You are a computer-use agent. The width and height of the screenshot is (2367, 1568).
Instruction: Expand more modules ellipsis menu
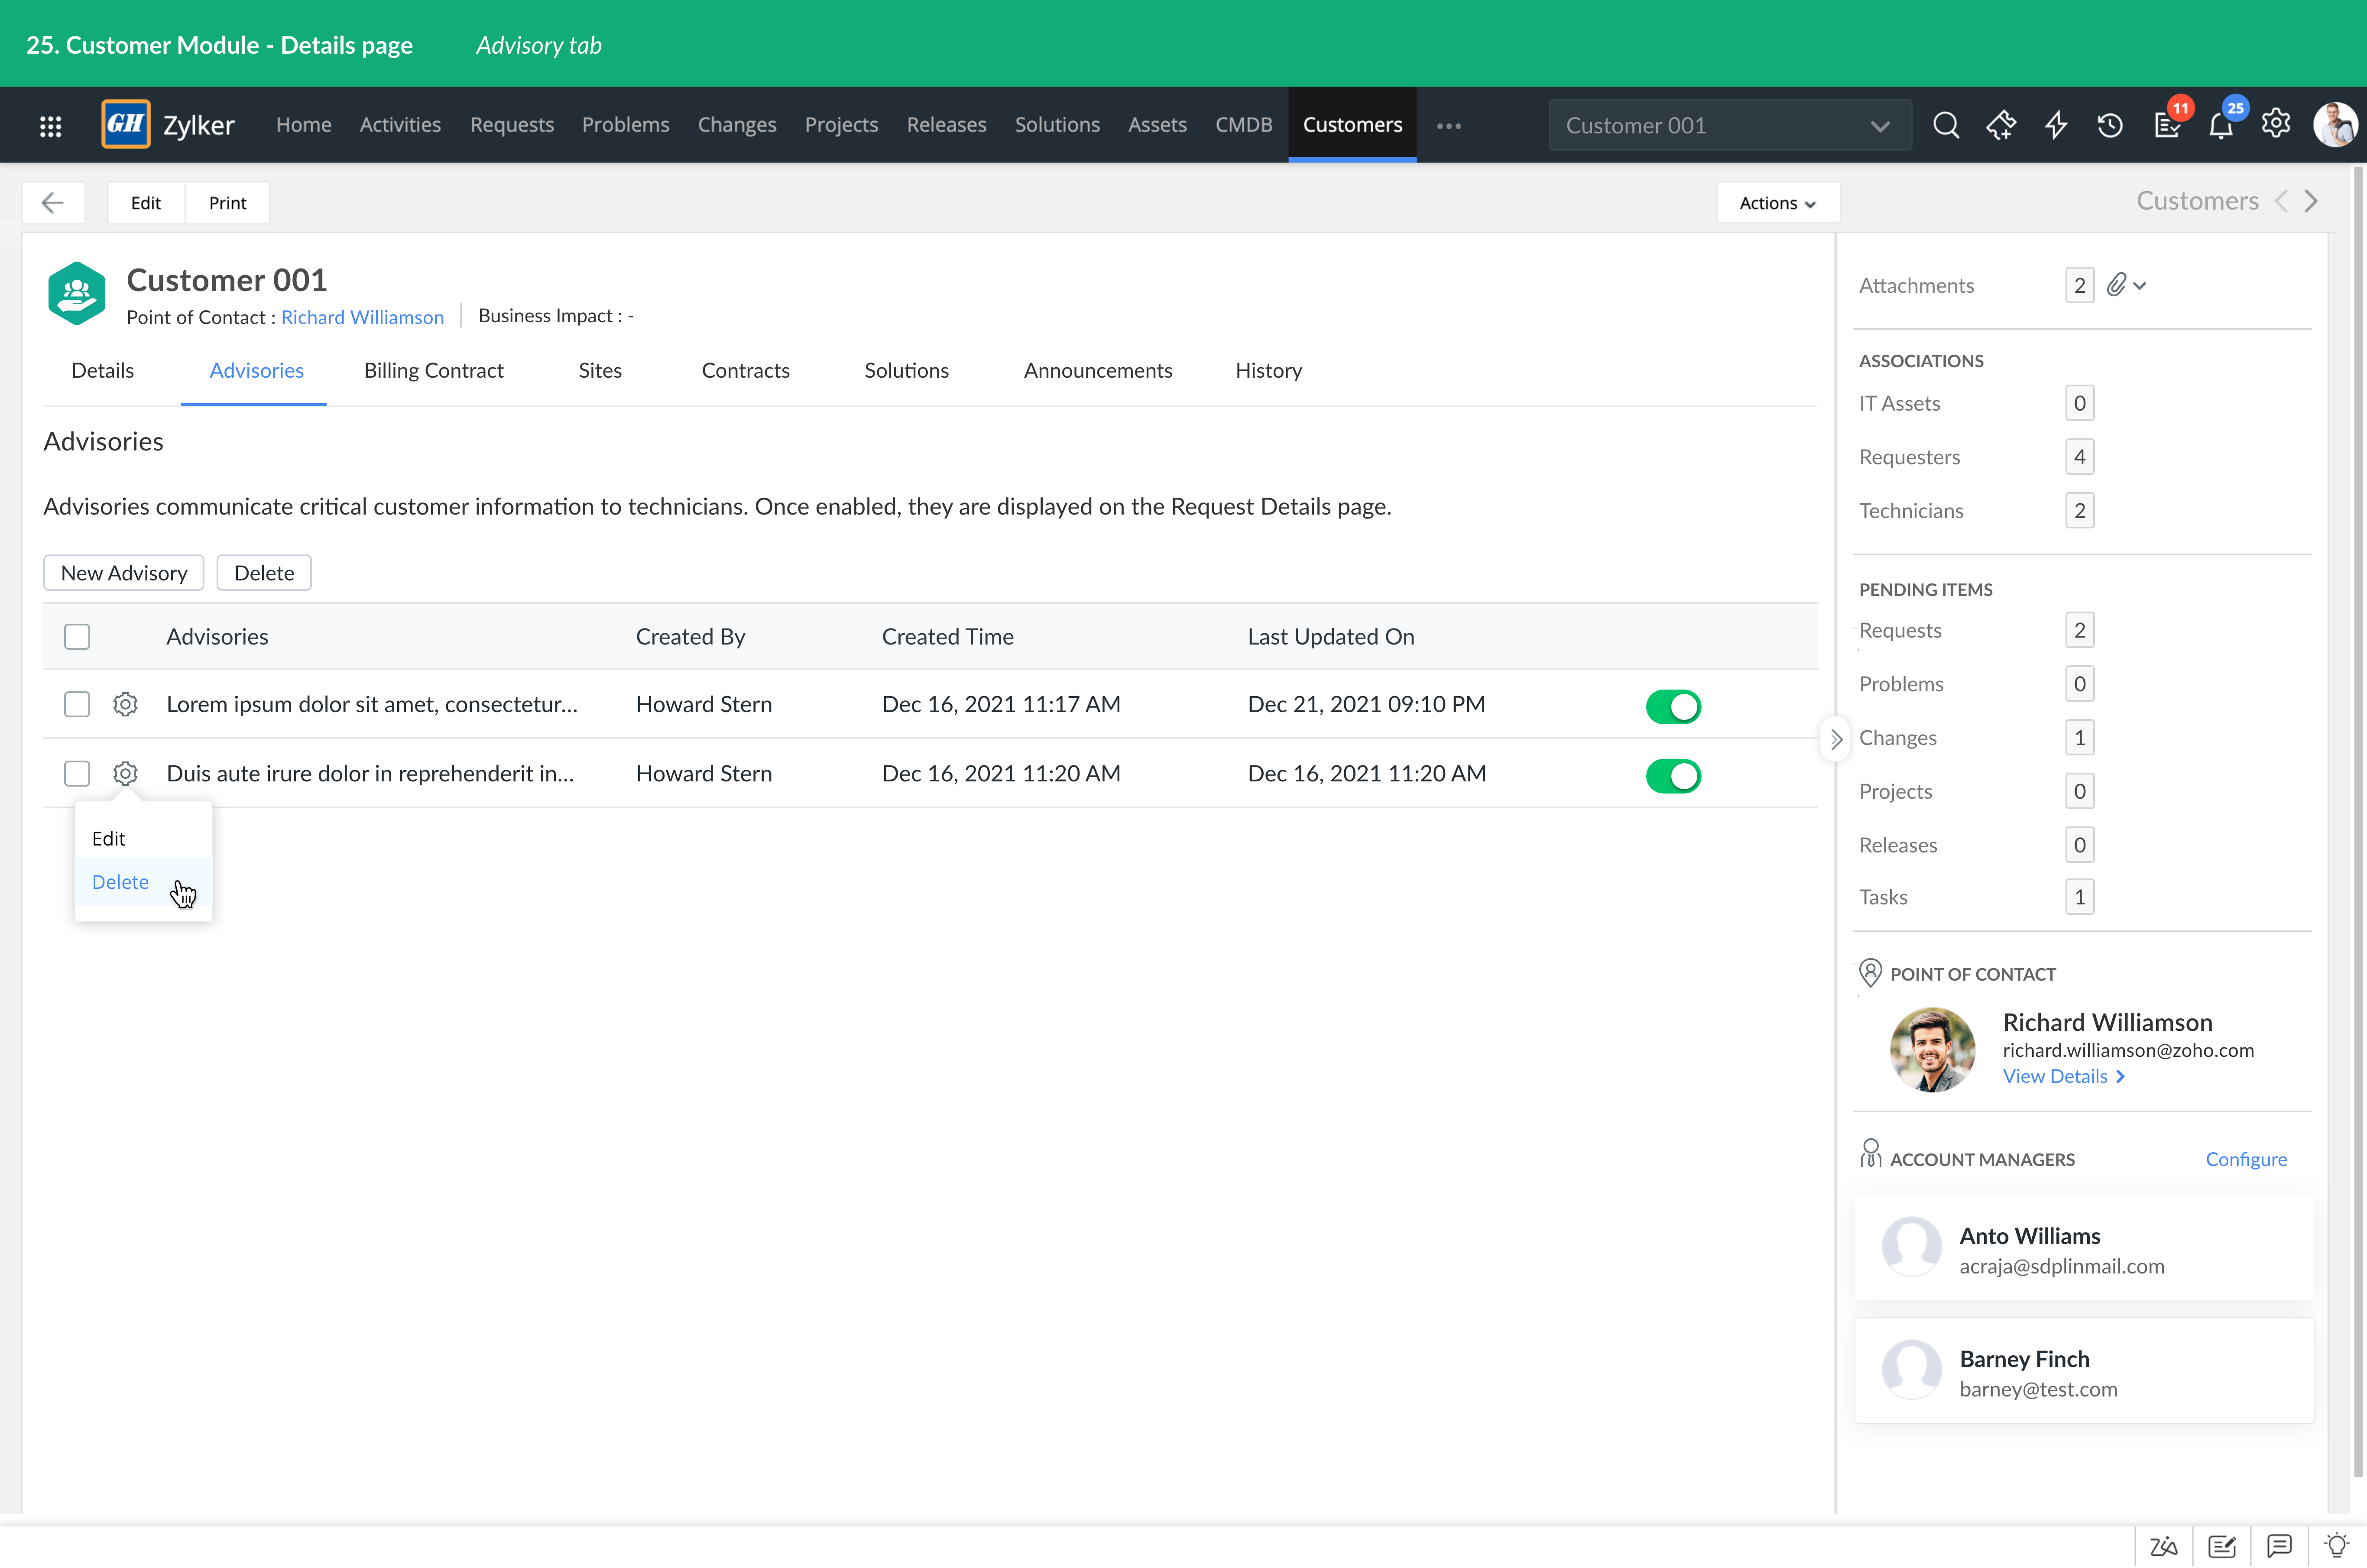point(1449,126)
